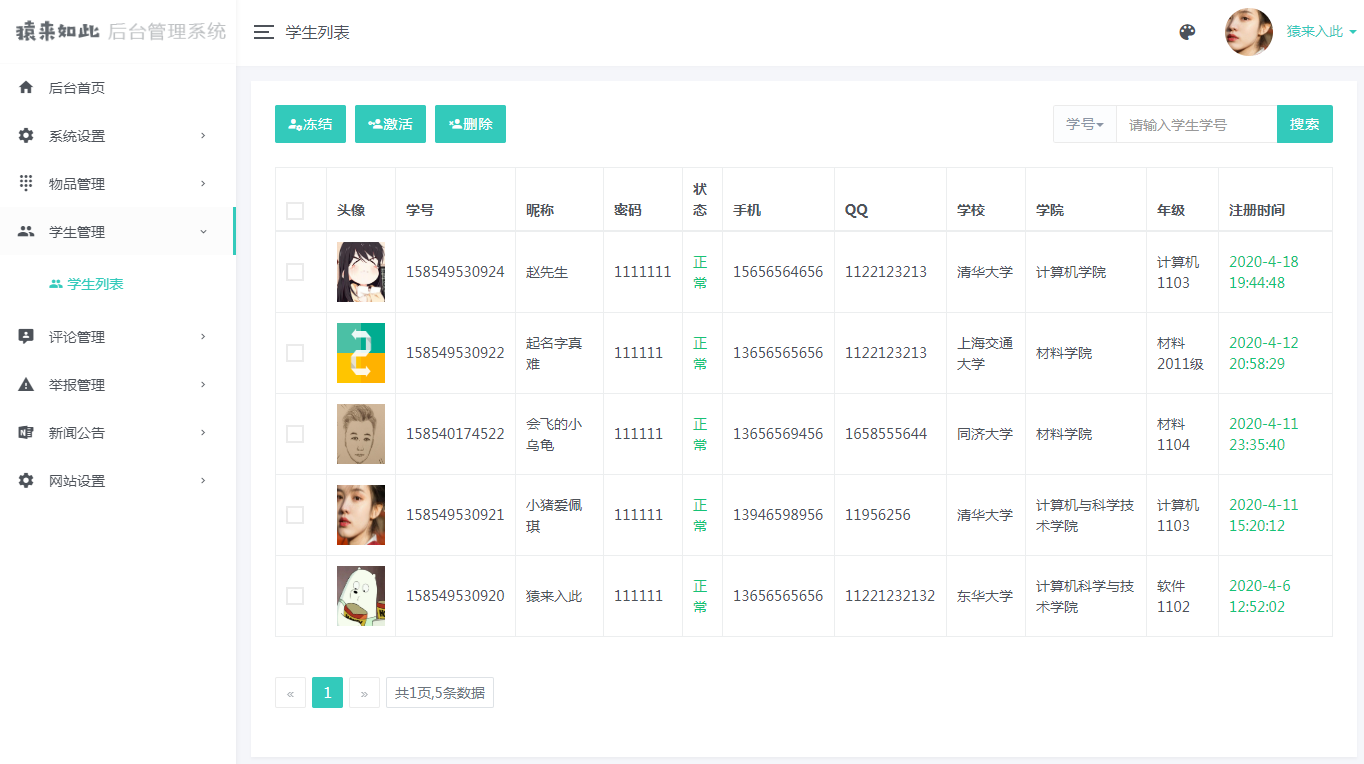The width and height of the screenshot is (1364, 764).
Task: Open the theme palette icon
Action: (1187, 32)
